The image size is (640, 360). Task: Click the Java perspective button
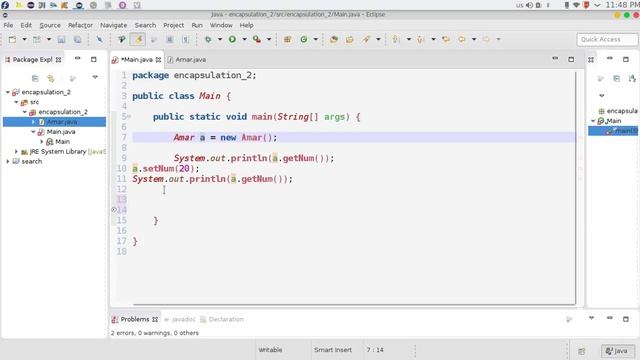617,351
